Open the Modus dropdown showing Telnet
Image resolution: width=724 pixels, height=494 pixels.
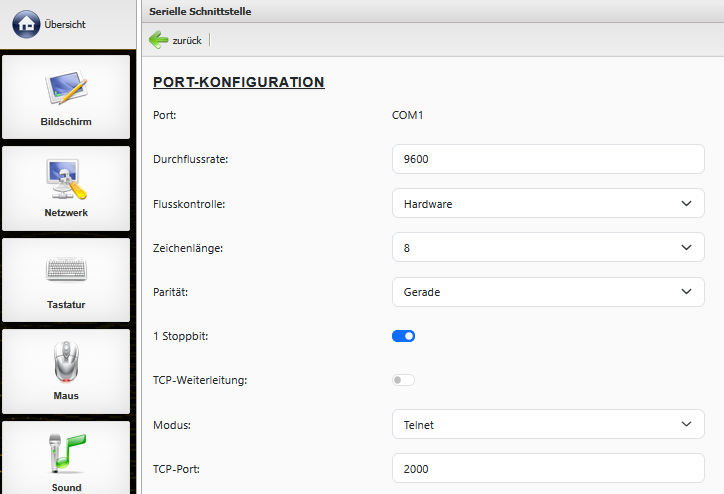click(x=547, y=424)
